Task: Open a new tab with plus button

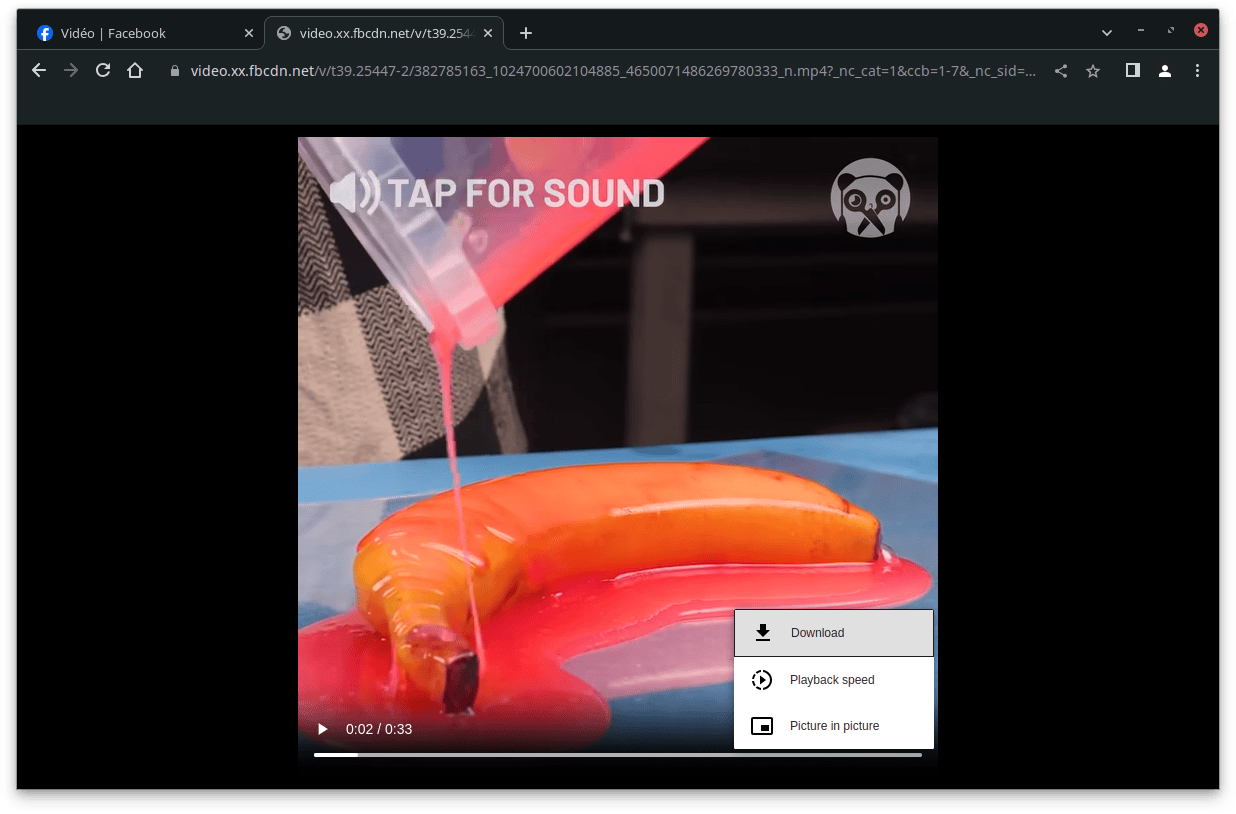Action: click(x=526, y=33)
